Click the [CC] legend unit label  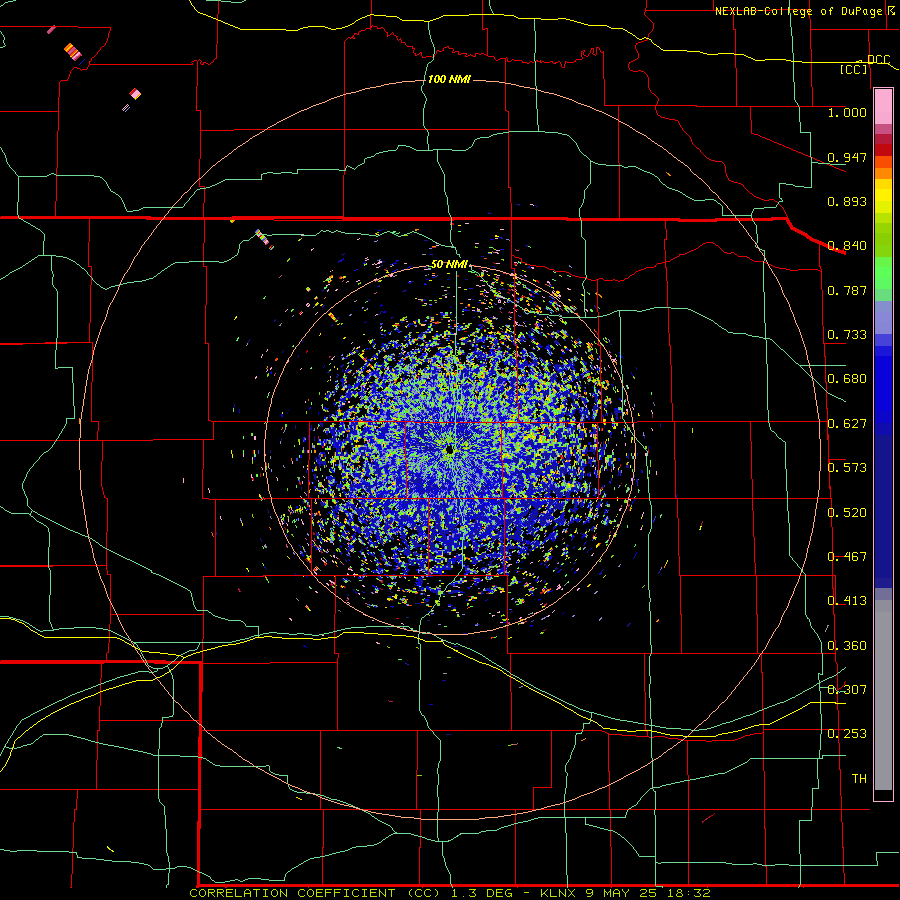coord(854,69)
